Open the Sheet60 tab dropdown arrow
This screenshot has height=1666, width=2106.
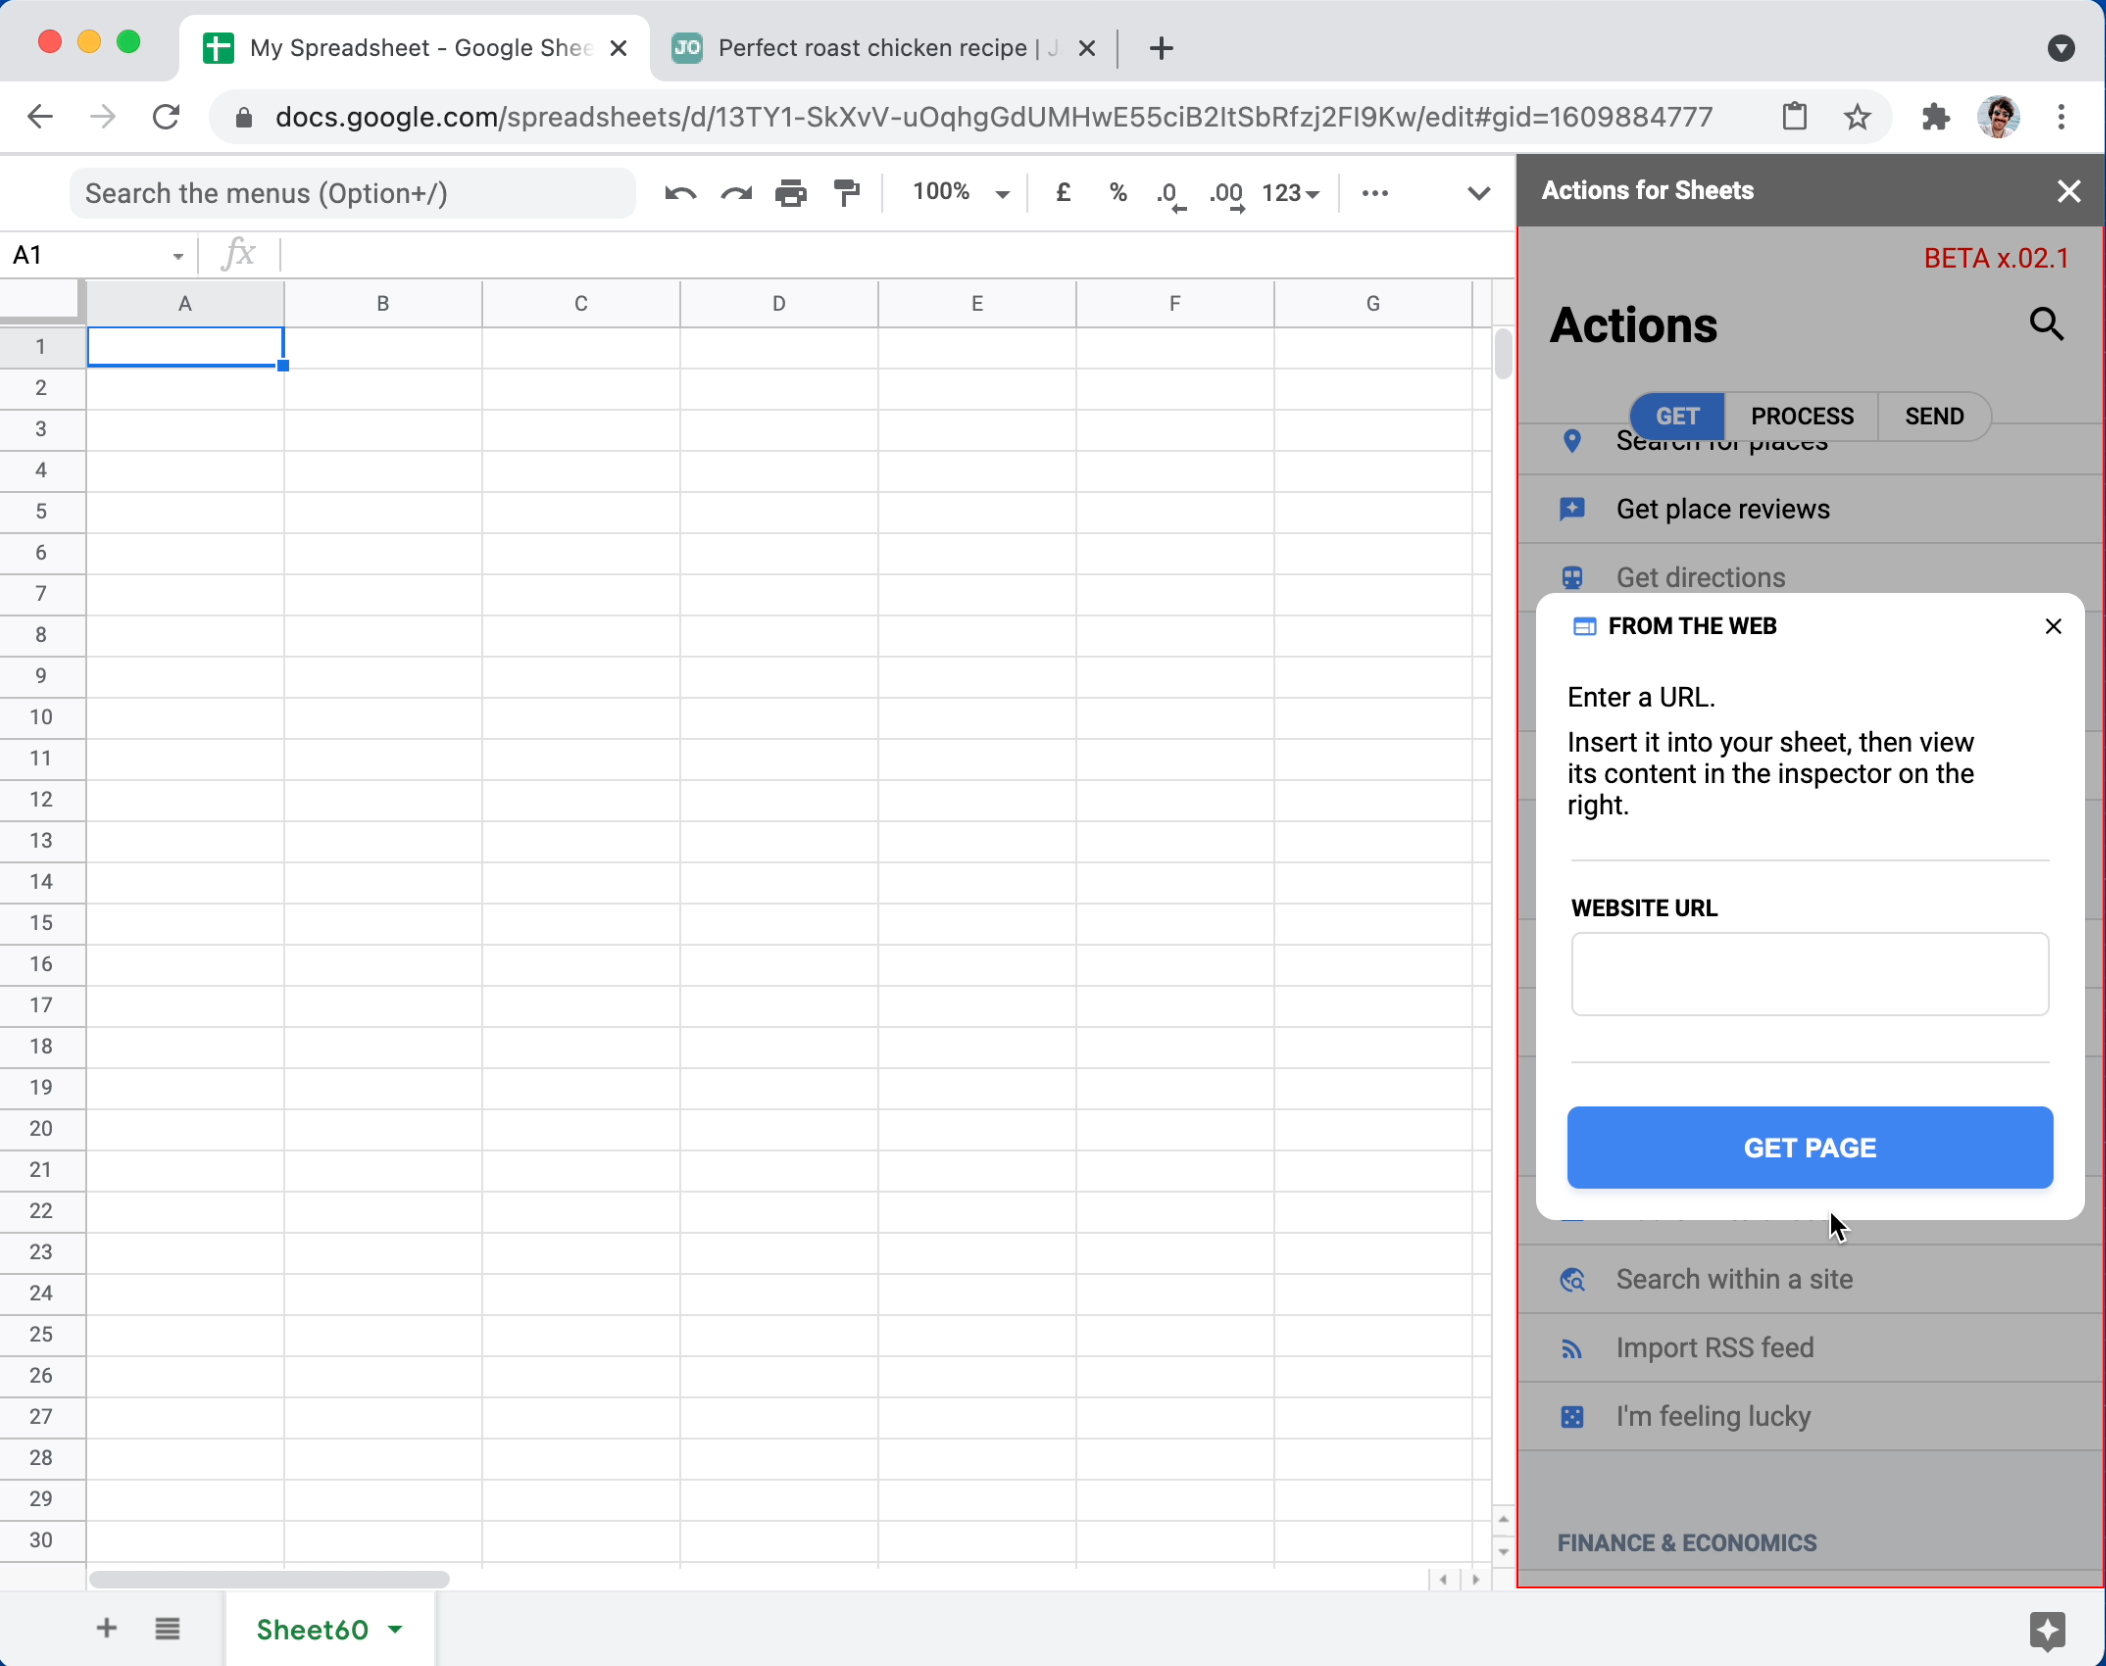[396, 1629]
